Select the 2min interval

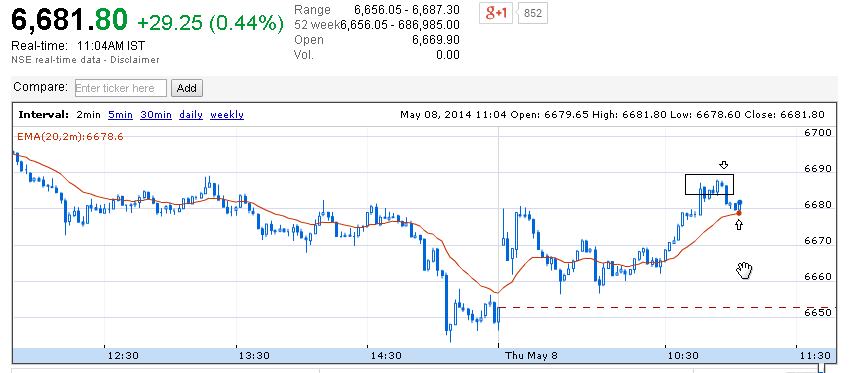[89, 115]
